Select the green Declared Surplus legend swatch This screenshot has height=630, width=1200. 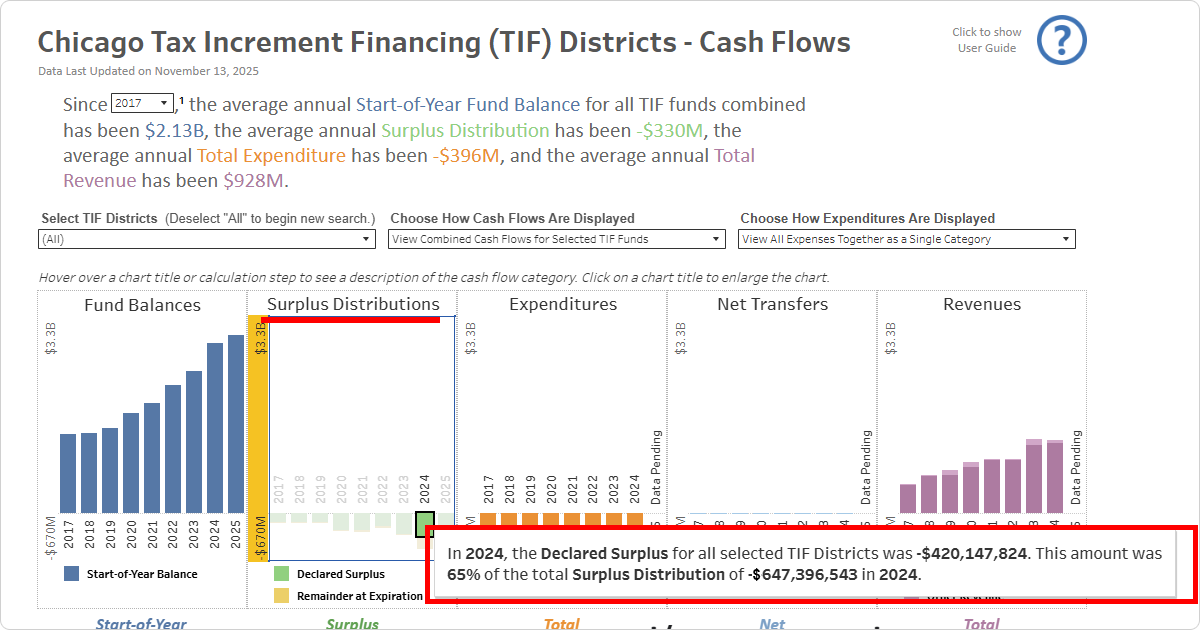(x=283, y=572)
